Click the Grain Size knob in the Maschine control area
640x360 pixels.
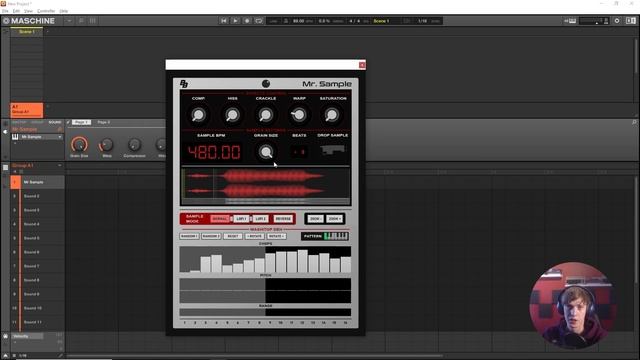79,144
